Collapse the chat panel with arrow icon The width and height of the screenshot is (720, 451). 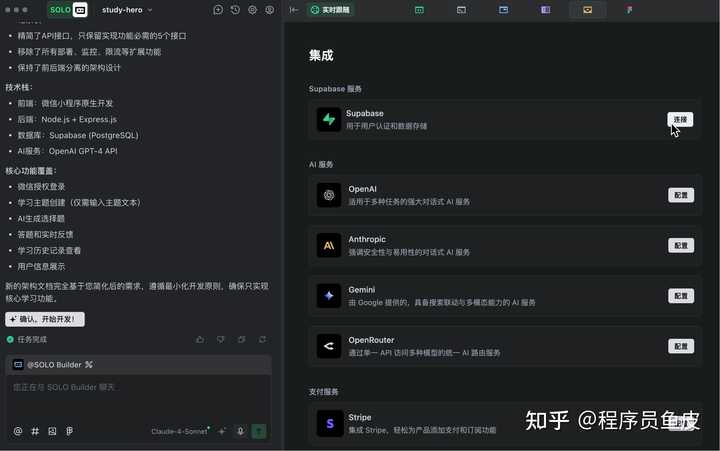[294, 10]
